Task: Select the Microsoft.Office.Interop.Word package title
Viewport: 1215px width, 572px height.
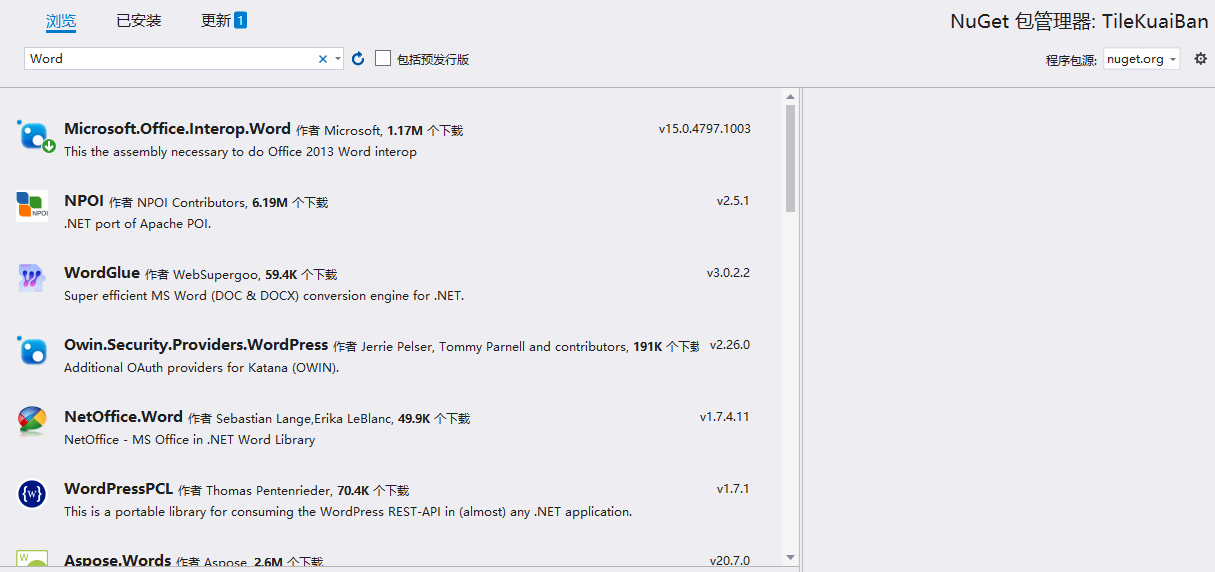Action: tap(177, 129)
